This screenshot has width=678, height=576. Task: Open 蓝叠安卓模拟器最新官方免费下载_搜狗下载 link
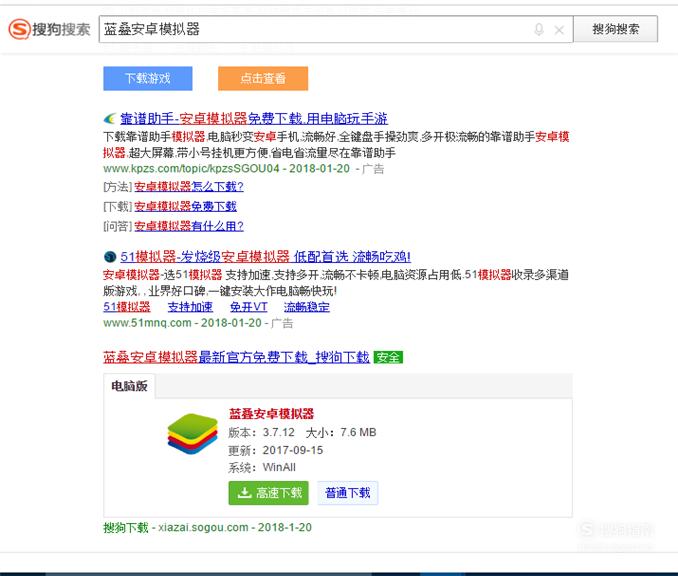pos(237,357)
